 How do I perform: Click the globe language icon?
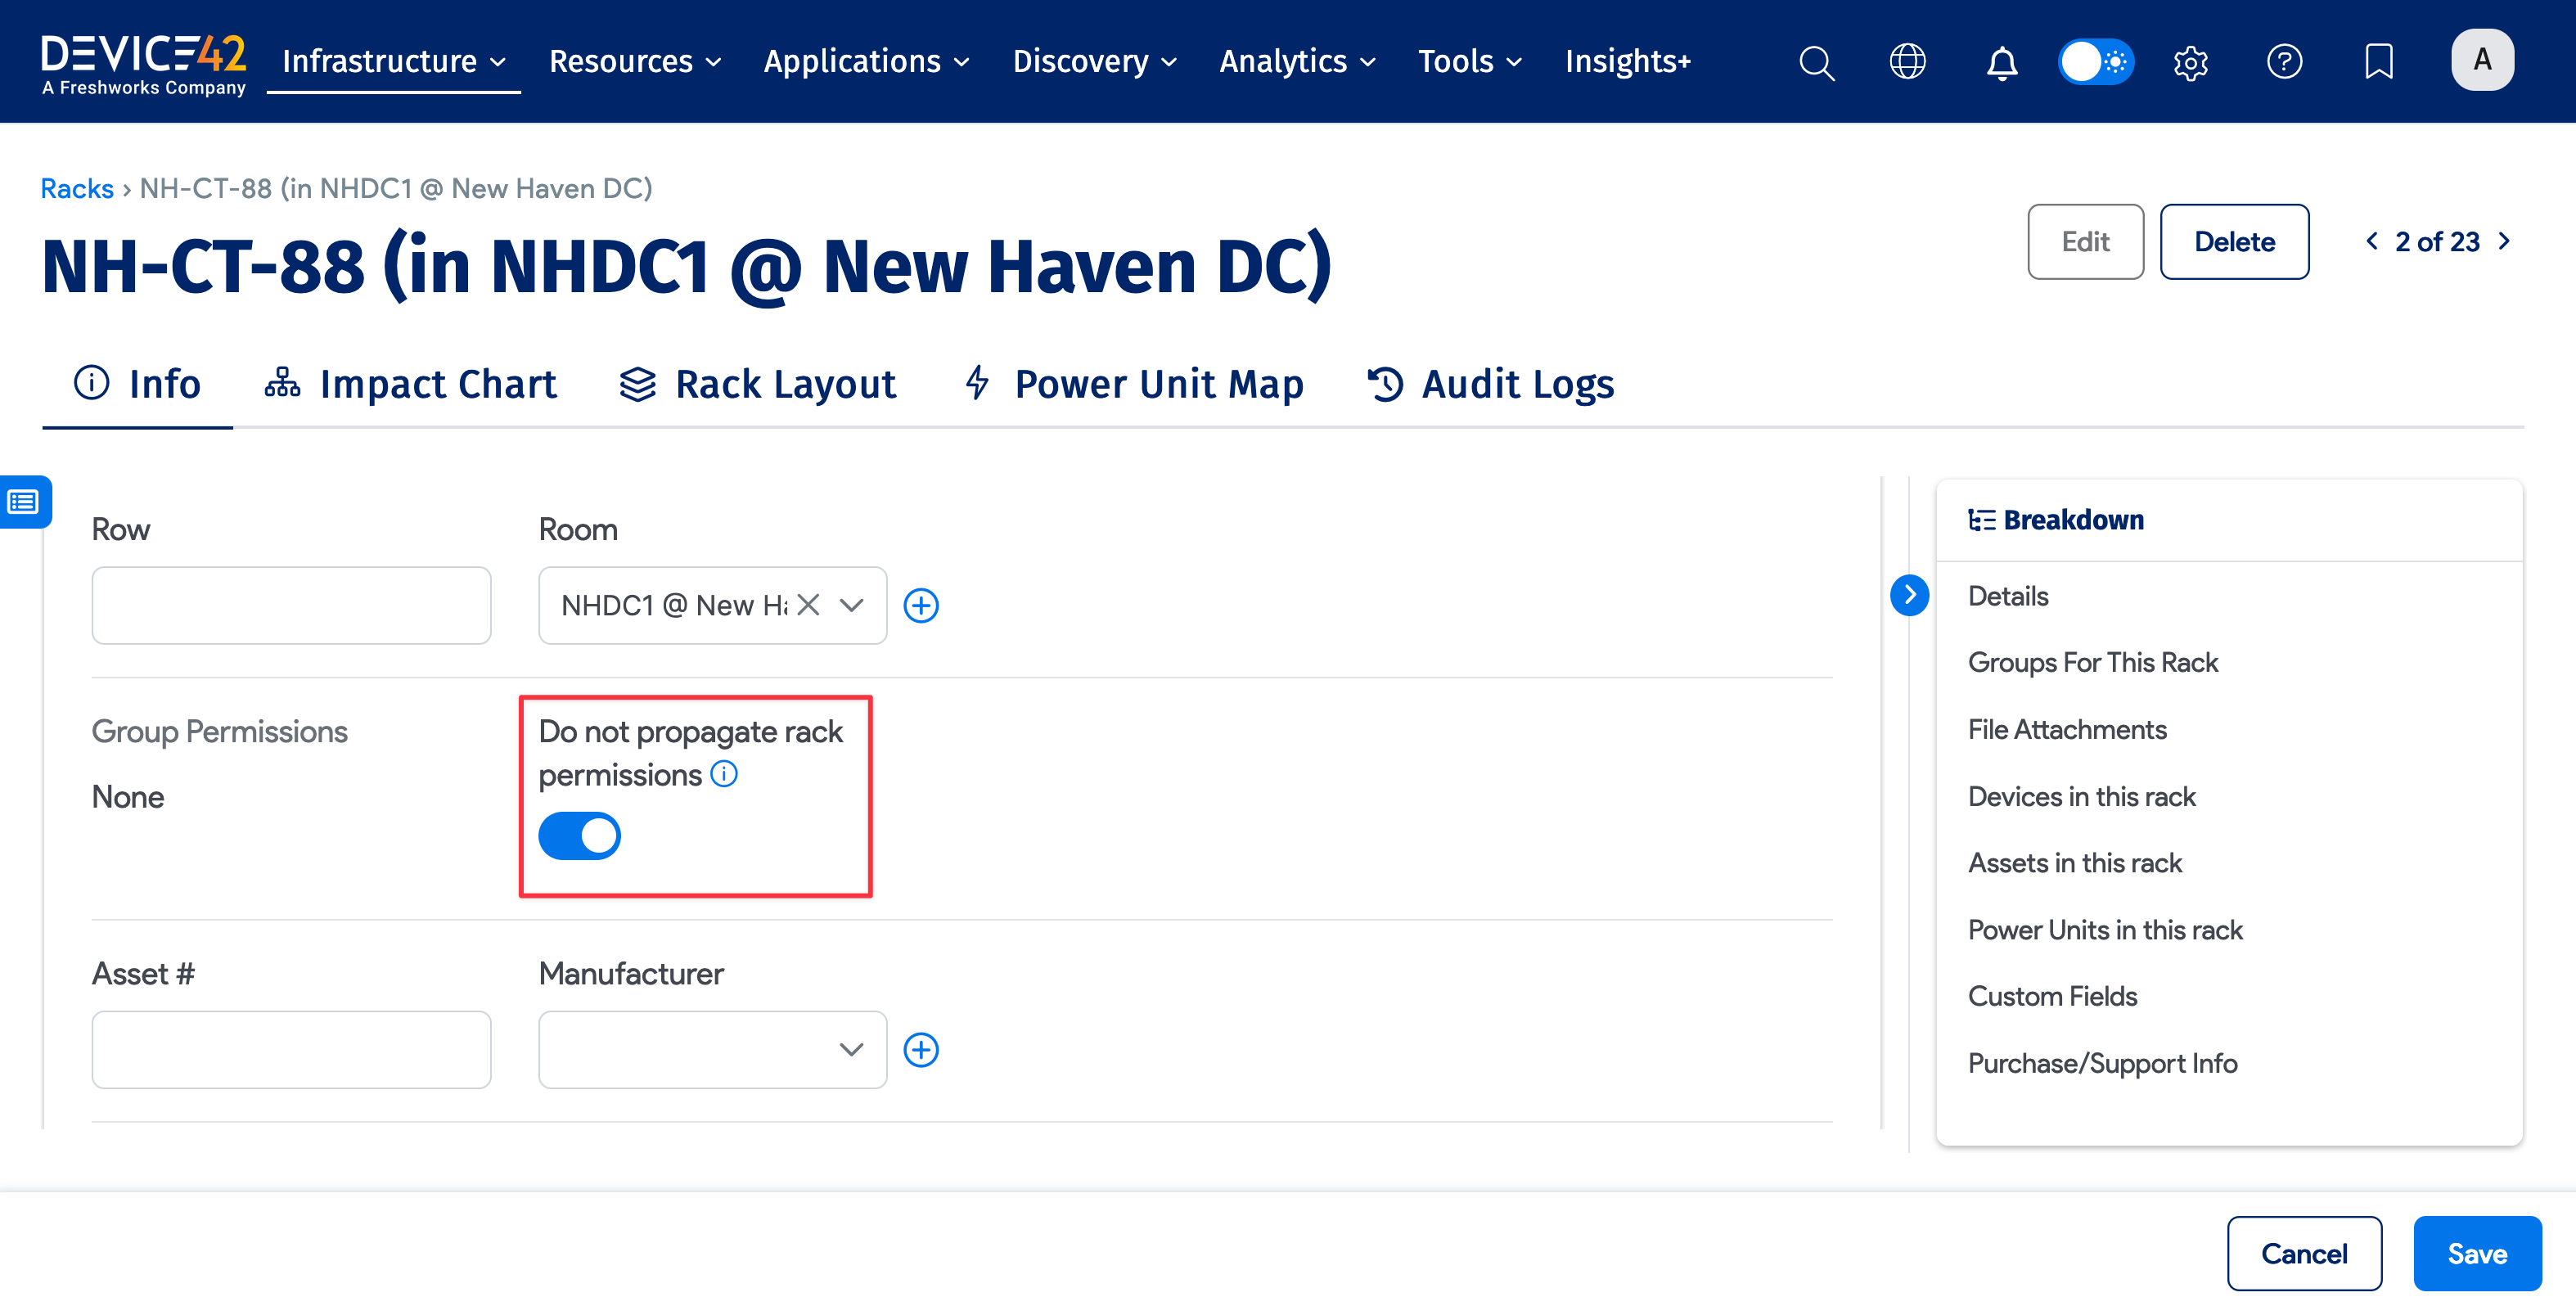tap(1907, 62)
